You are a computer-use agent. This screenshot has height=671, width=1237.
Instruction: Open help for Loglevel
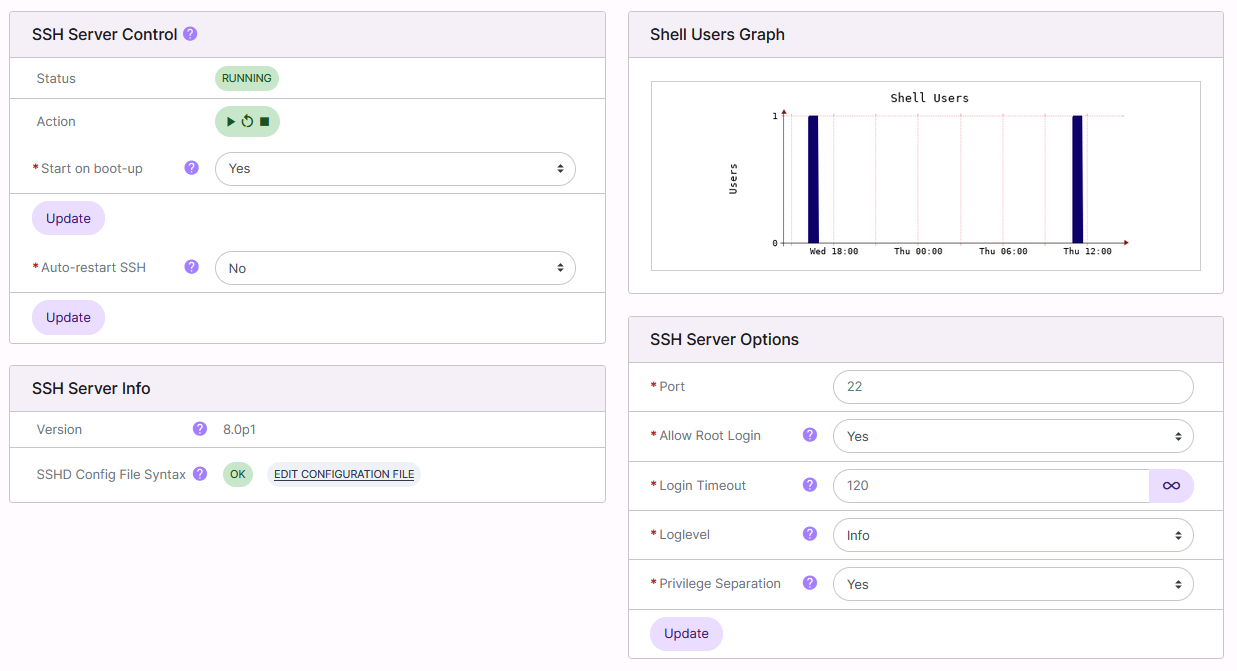point(809,533)
